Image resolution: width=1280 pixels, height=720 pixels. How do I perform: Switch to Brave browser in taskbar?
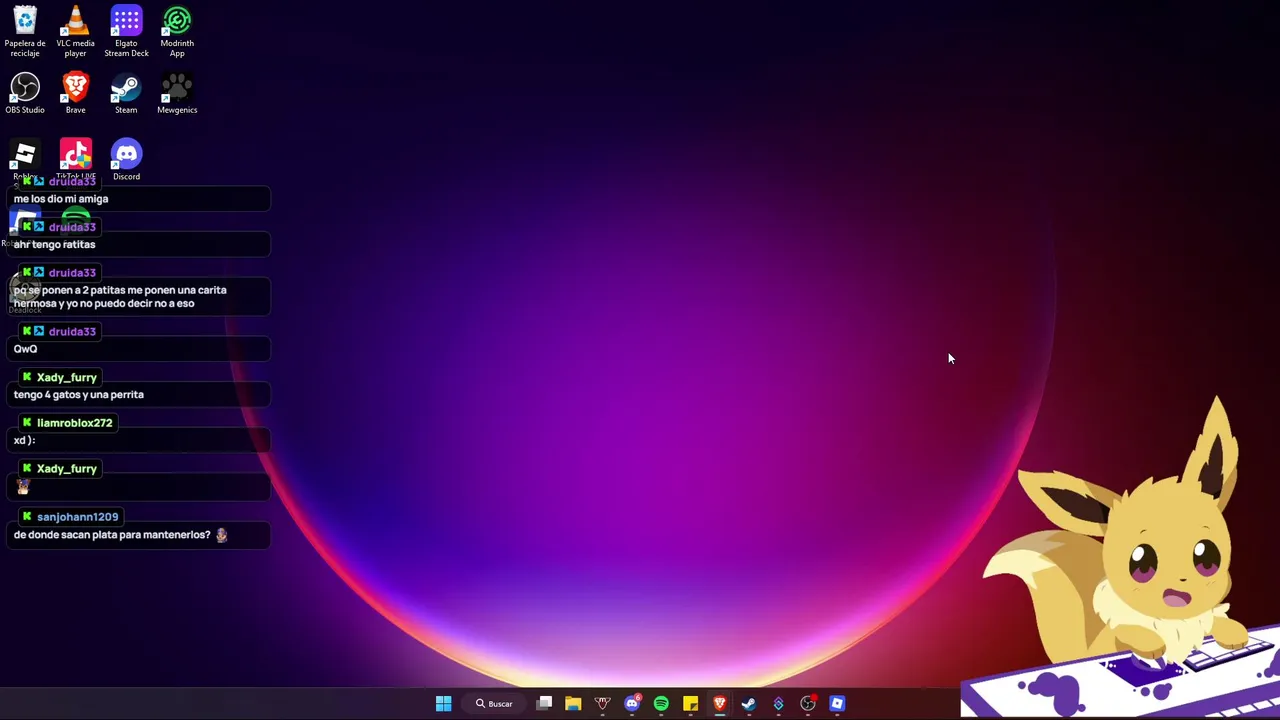tap(720, 704)
